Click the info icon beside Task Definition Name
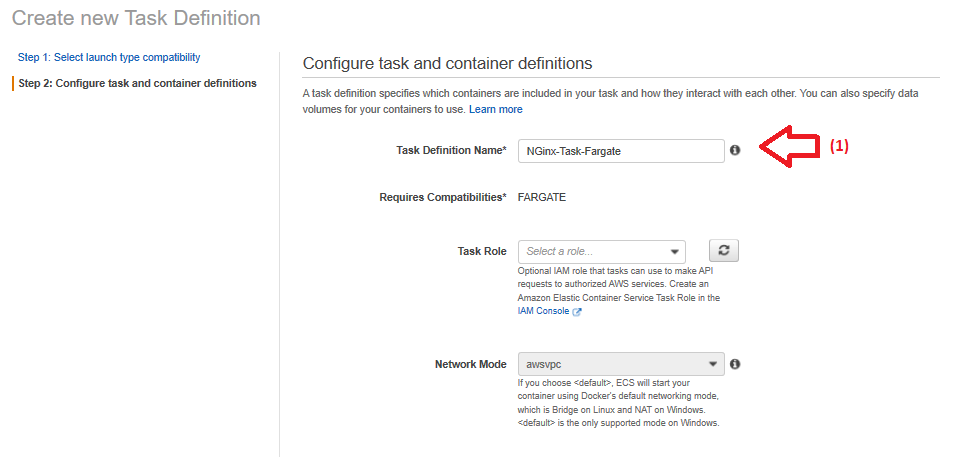Viewport: 965px width, 457px height. (735, 150)
